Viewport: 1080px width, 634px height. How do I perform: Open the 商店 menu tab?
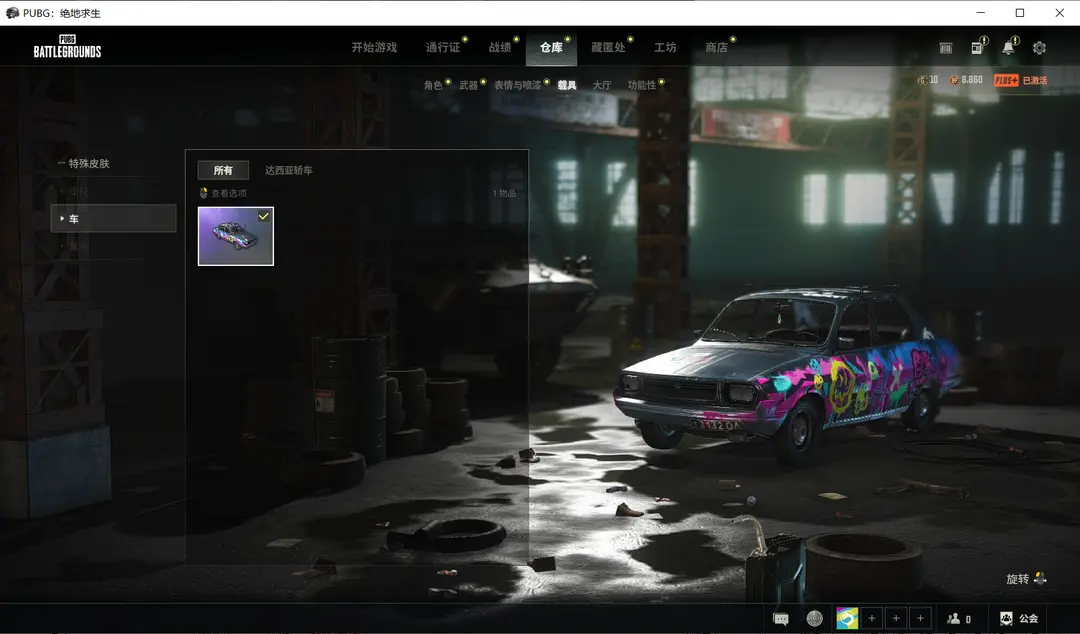(716, 48)
